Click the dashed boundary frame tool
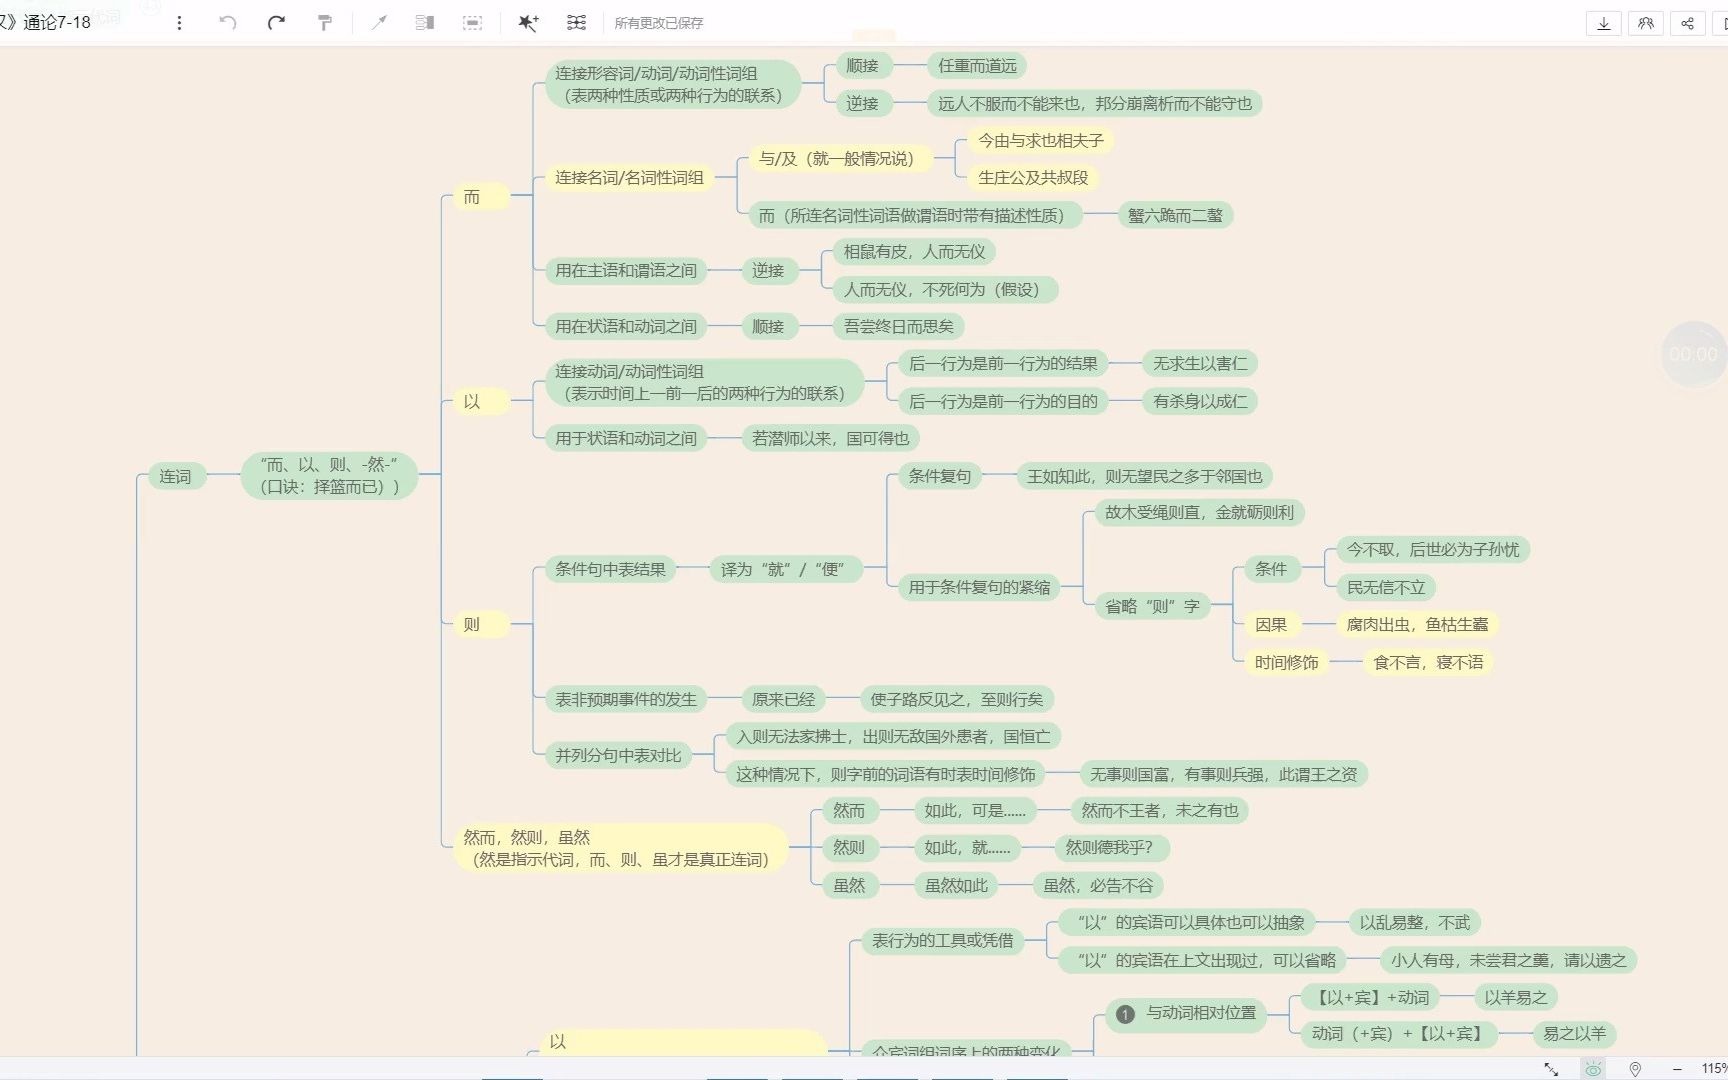The width and height of the screenshot is (1728, 1080). coord(473,23)
